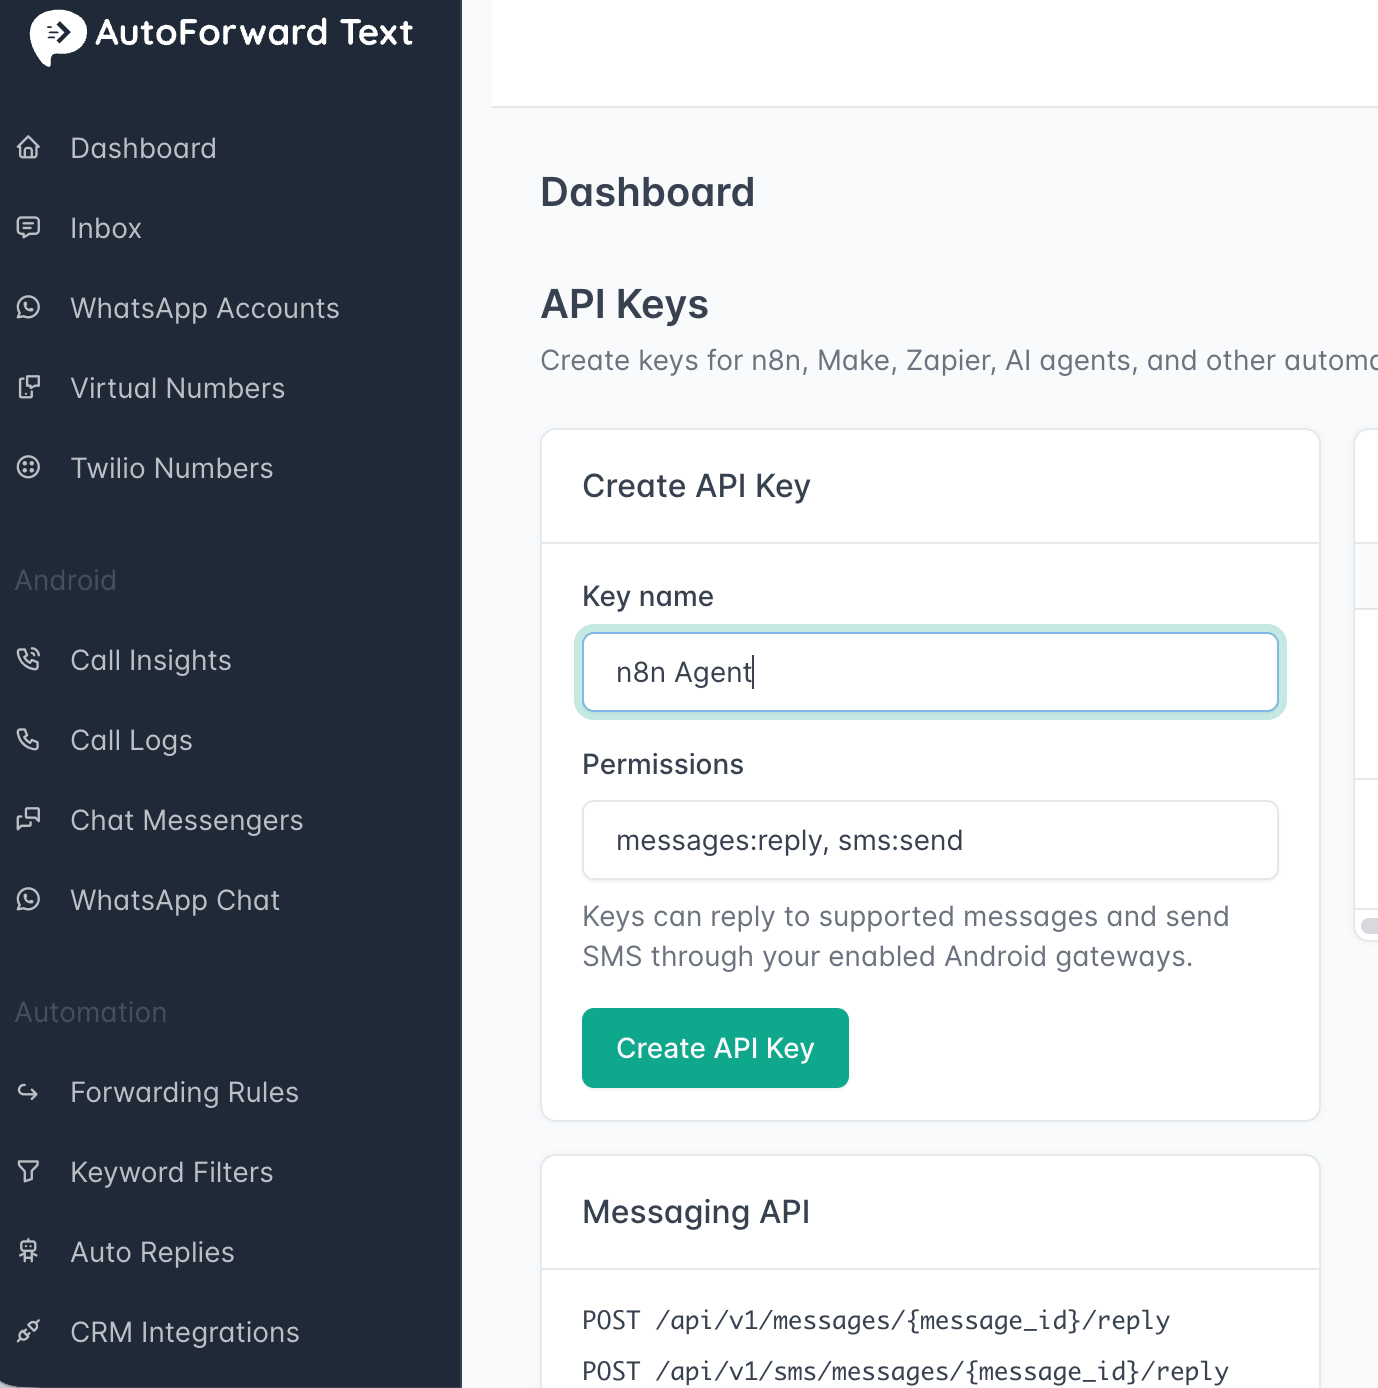
Task: Click the POST /api/v1/sms/messages/{message_id}/reply line
Action: click(906, 1371)
